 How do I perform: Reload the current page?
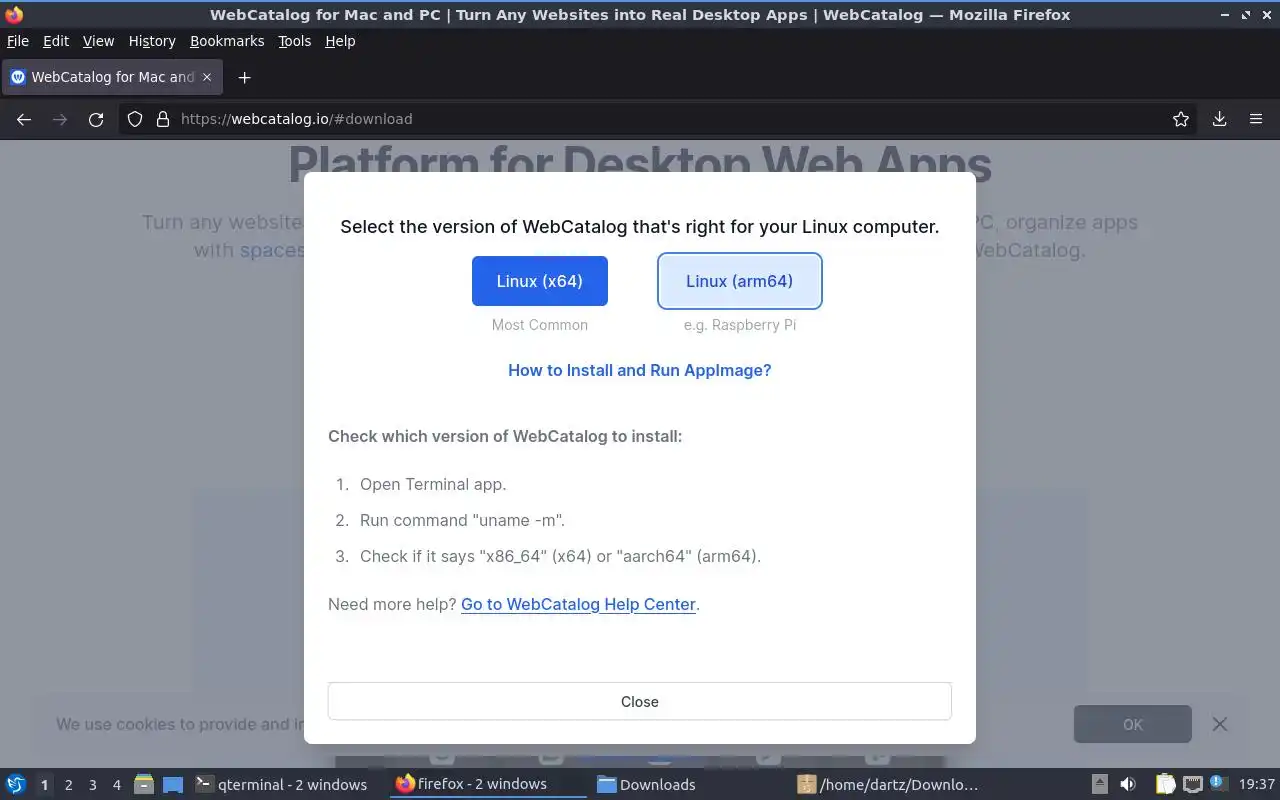click(96, 119)
